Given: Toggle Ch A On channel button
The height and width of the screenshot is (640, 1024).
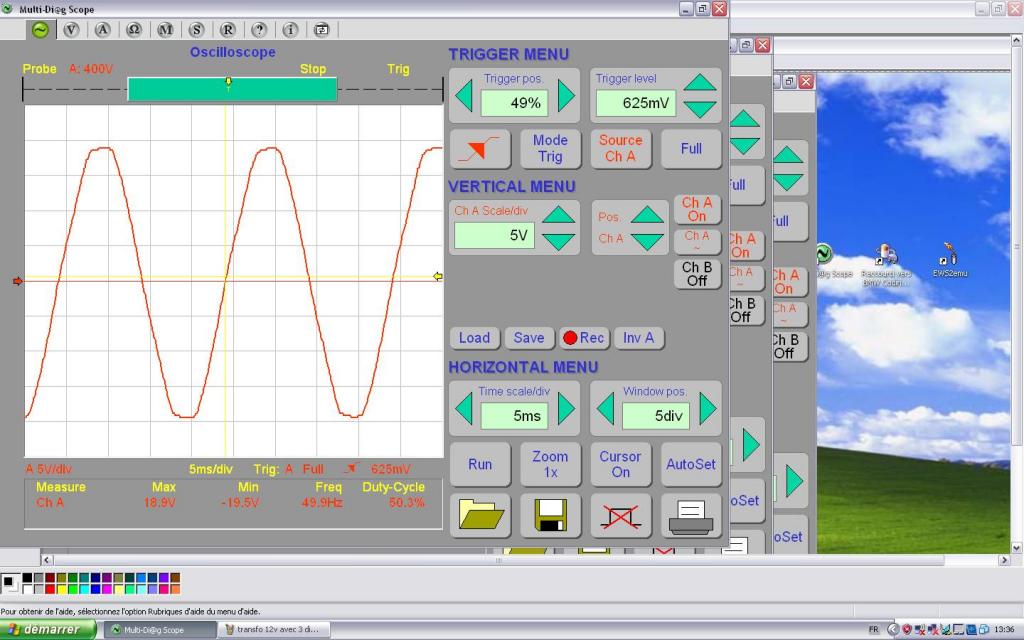Looking at the screenshot, I should click(697, 210).
